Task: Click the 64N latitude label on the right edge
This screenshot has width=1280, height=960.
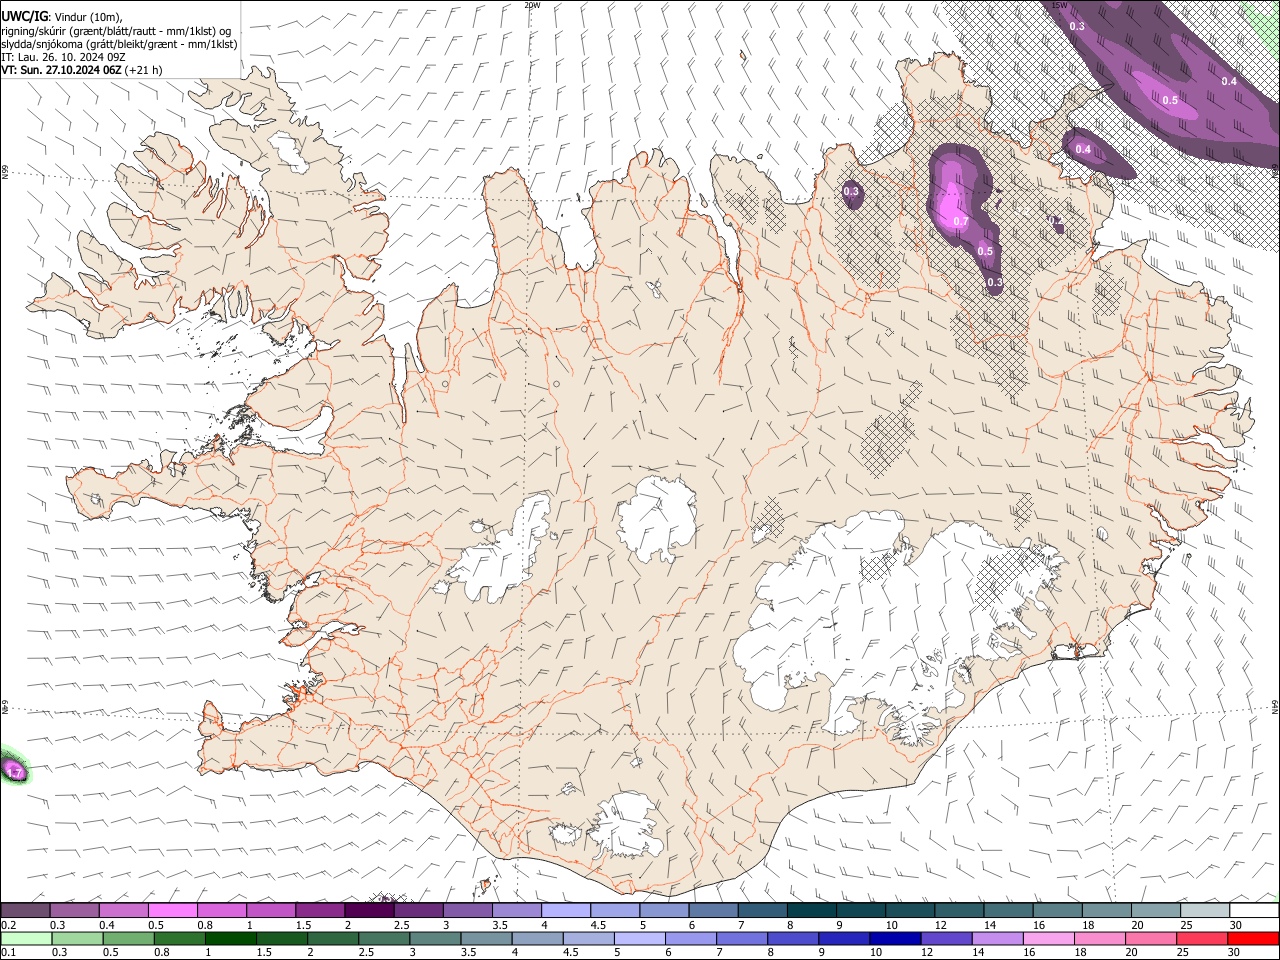Action: (x=1275, y=706)
